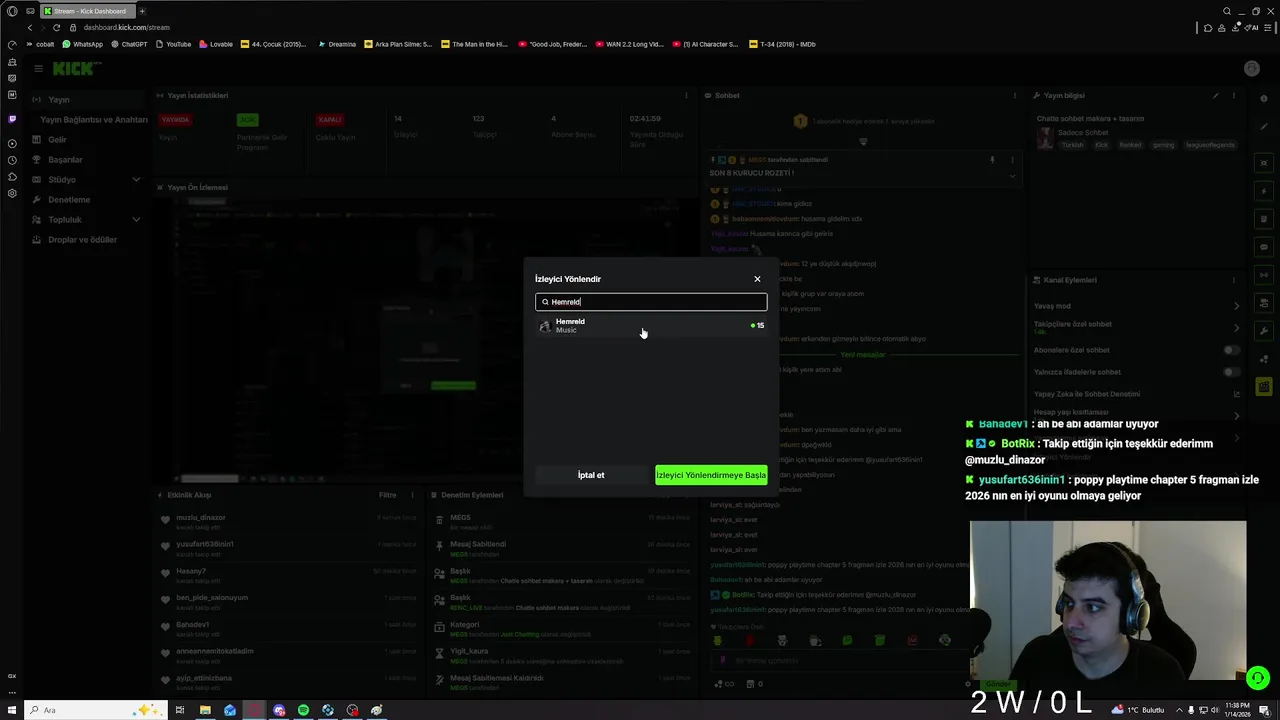Click the Kick logo

pos(75,68)
